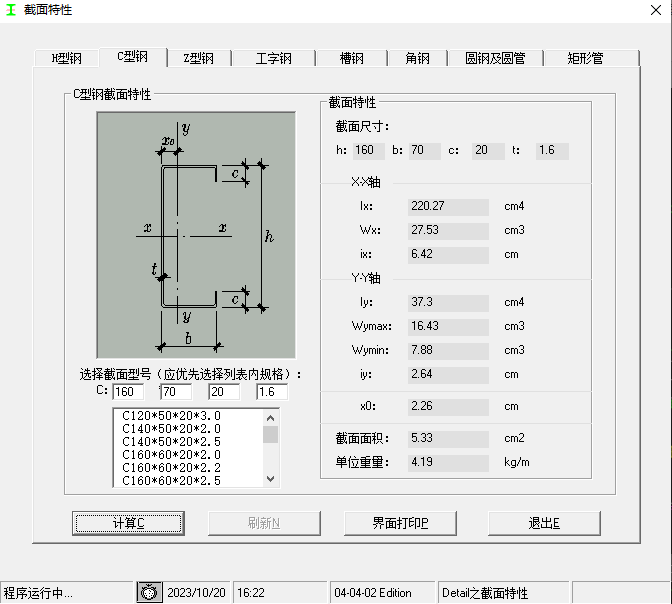Click the C-section diagram image

(196, 235)
